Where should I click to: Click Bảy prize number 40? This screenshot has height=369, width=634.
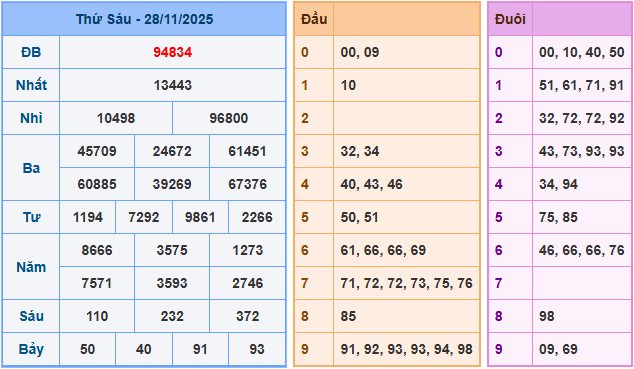click(x=144, y=349)
